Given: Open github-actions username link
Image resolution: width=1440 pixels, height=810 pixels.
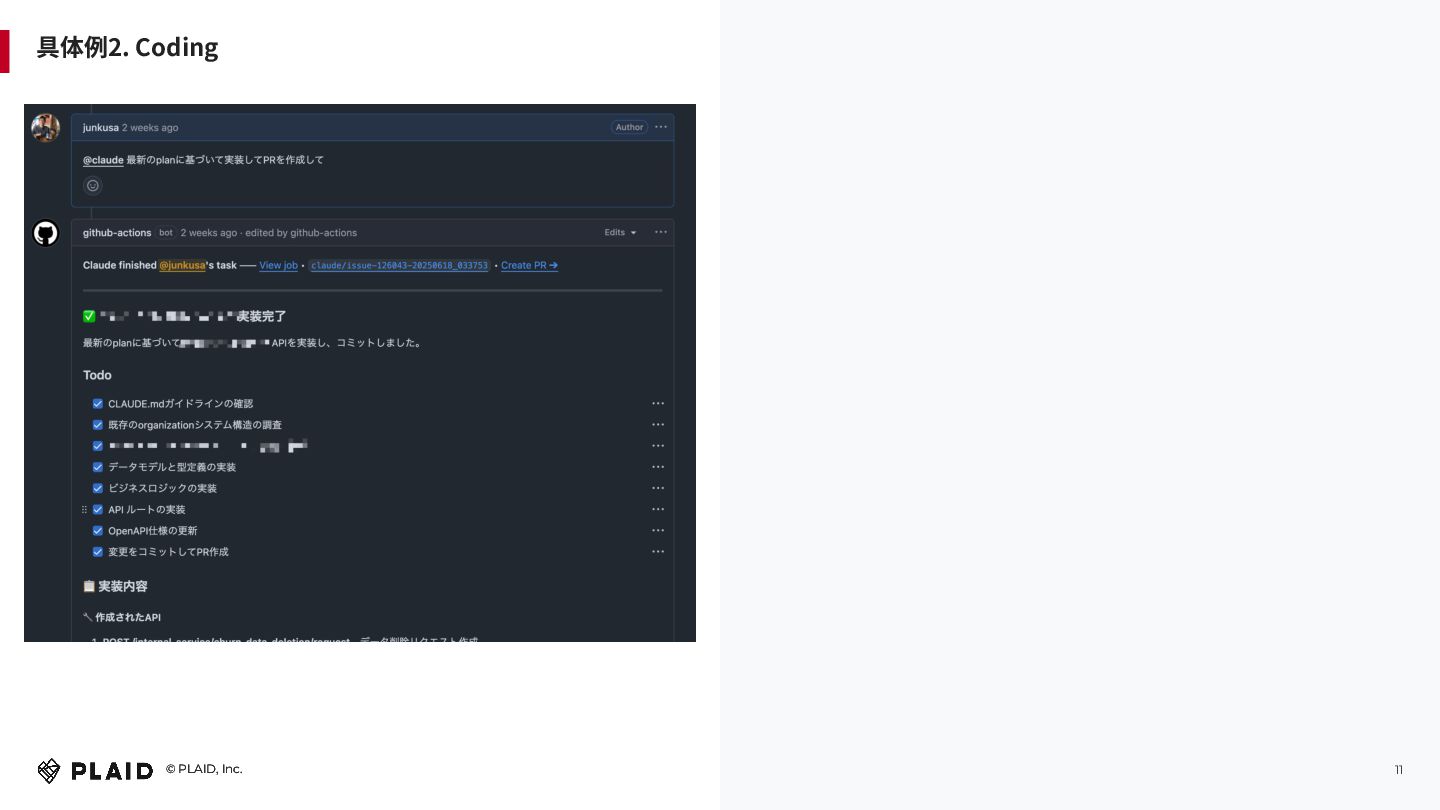Looking at the screenshot, I should click(117, 232).
